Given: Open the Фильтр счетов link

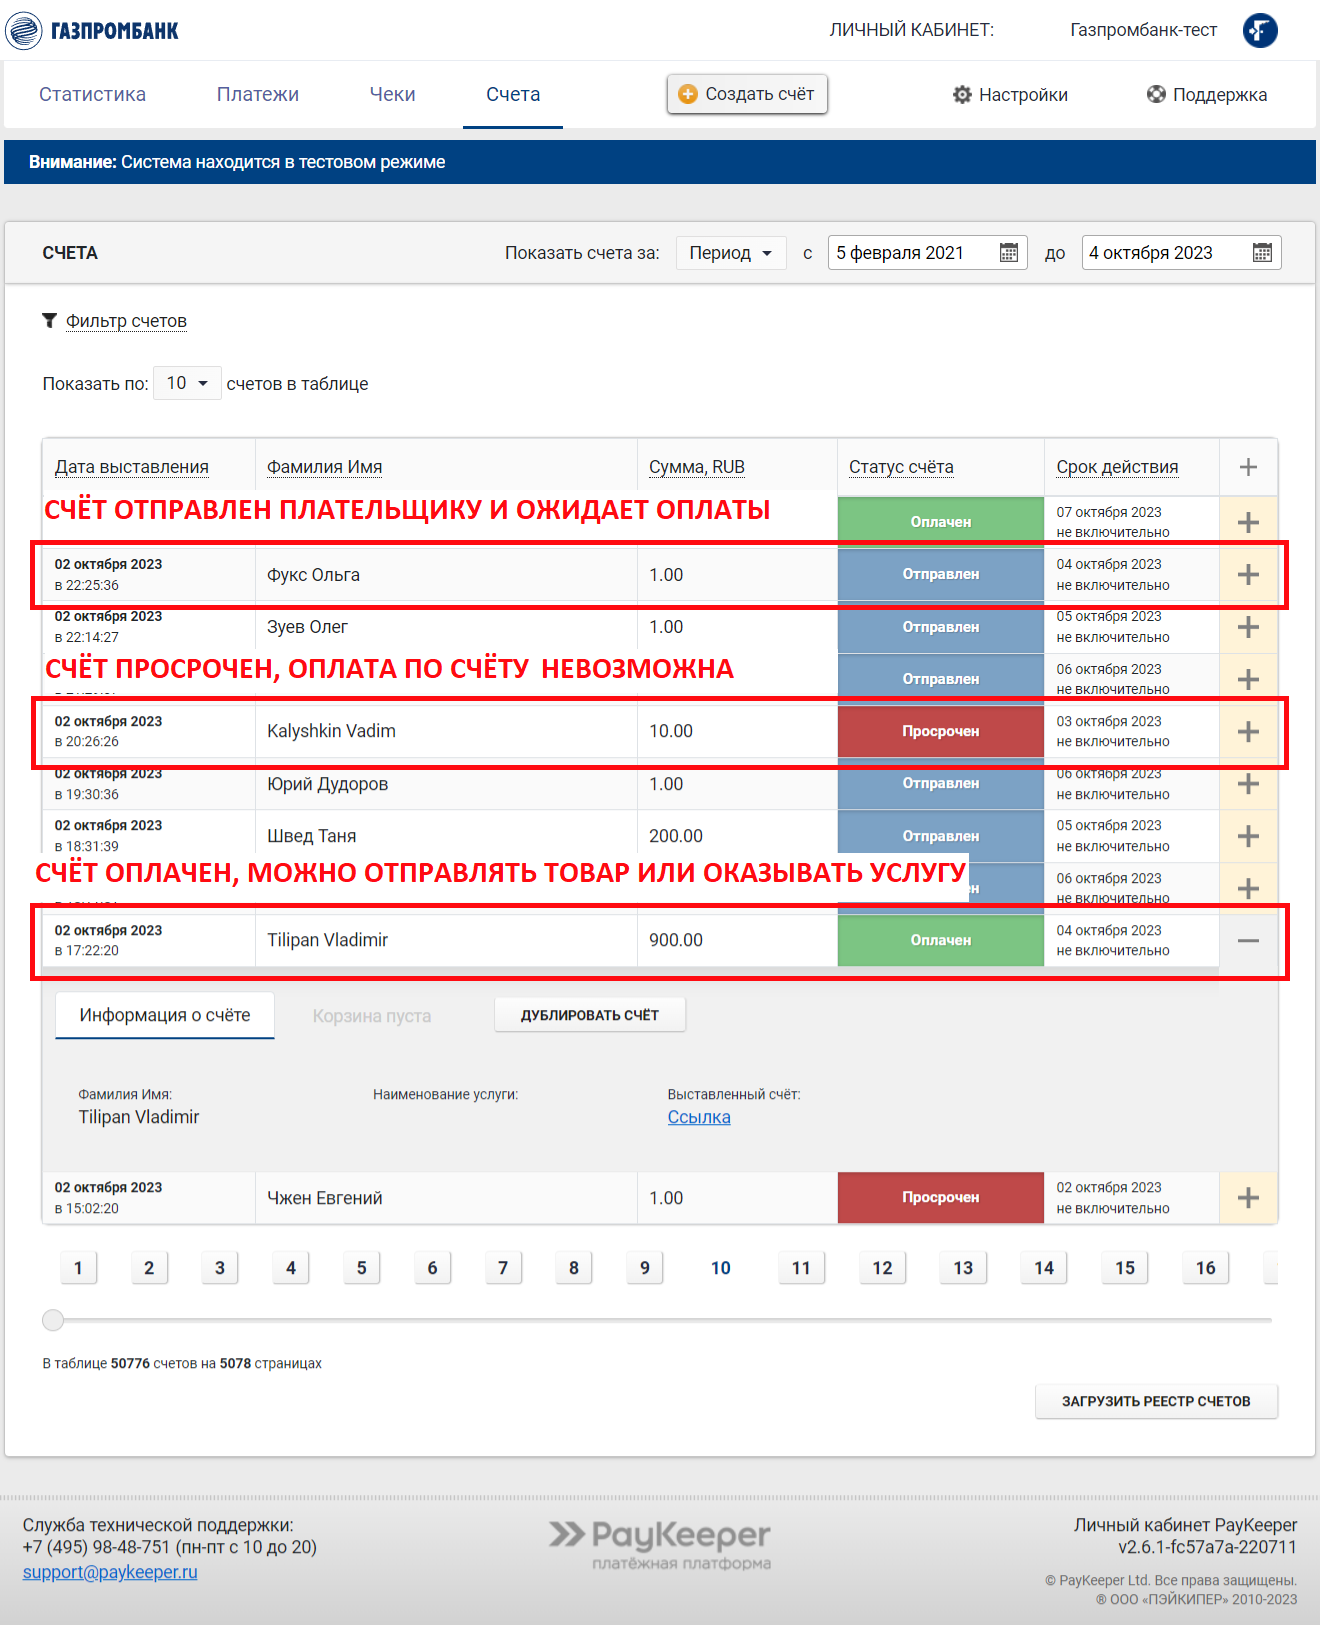Looking at the screenshot, I should coord(126,321).
